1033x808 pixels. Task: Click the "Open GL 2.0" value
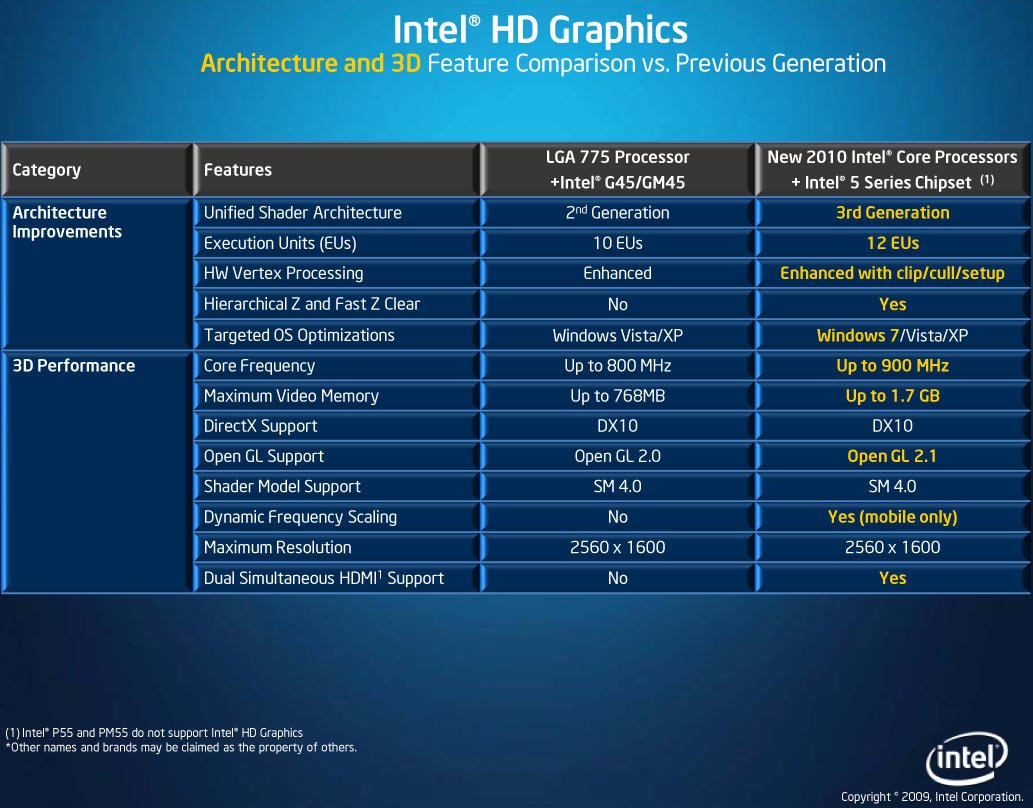click(617, 456)
